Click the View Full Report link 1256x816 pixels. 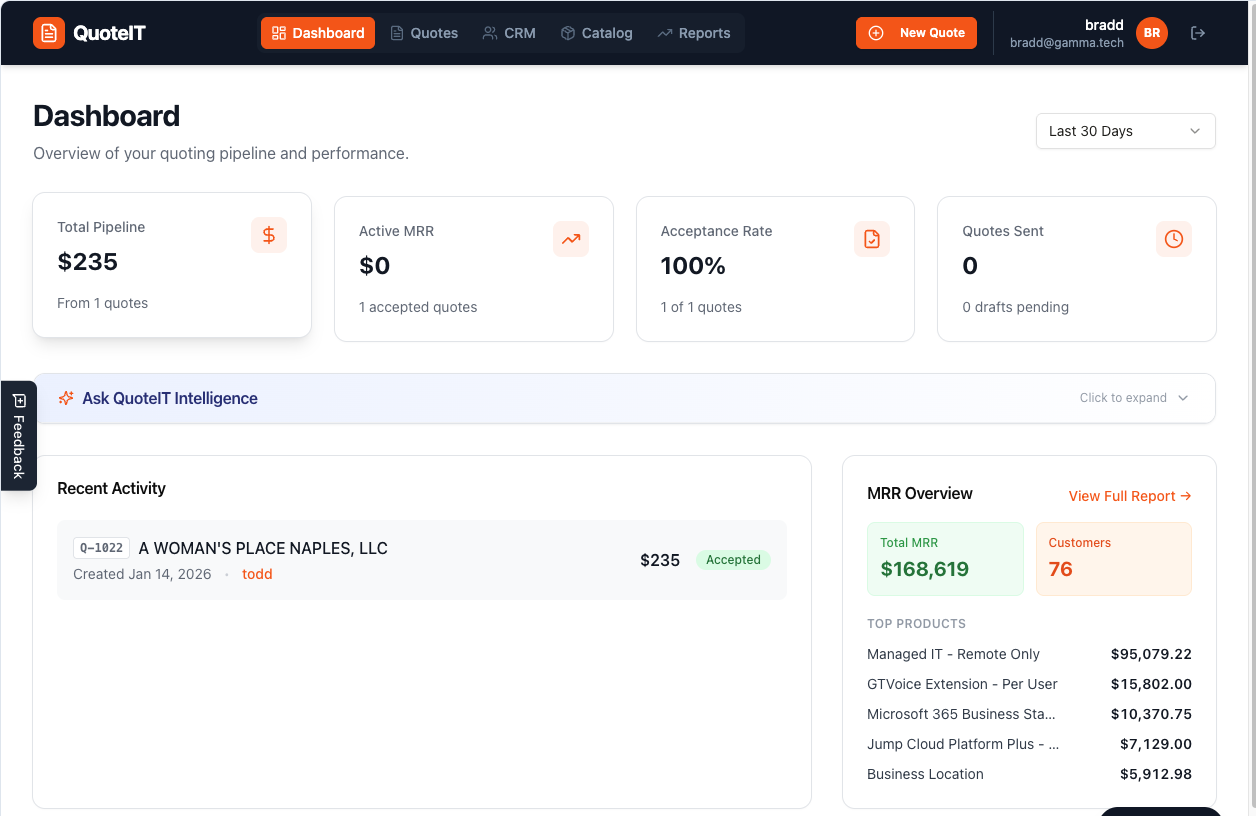1130,496
